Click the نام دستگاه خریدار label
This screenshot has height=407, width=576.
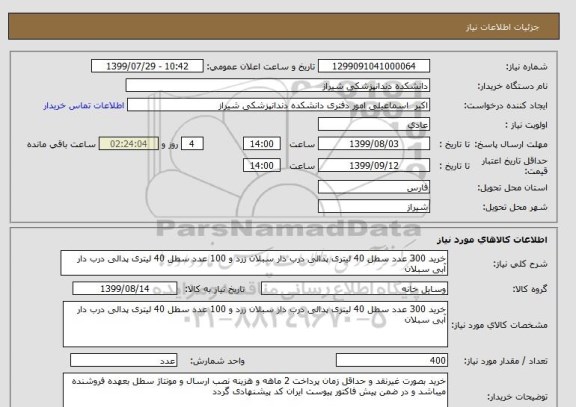512,86
